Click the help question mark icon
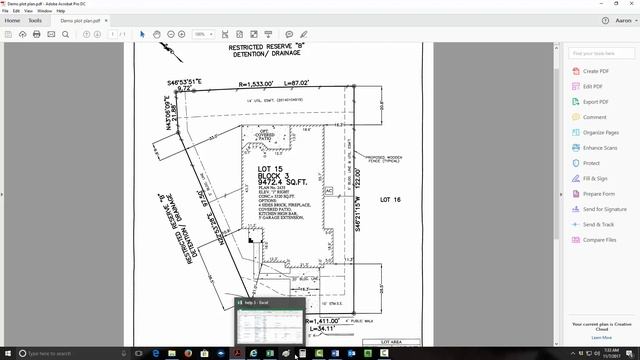This screenshot has height=360, width=640. click(605, 20)
